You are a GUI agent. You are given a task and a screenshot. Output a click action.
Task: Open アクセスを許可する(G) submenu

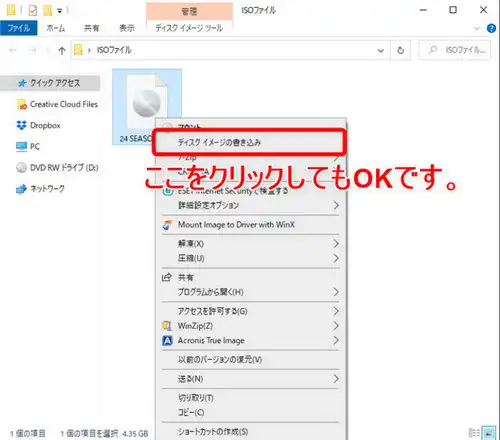click(x=250, y=311)
